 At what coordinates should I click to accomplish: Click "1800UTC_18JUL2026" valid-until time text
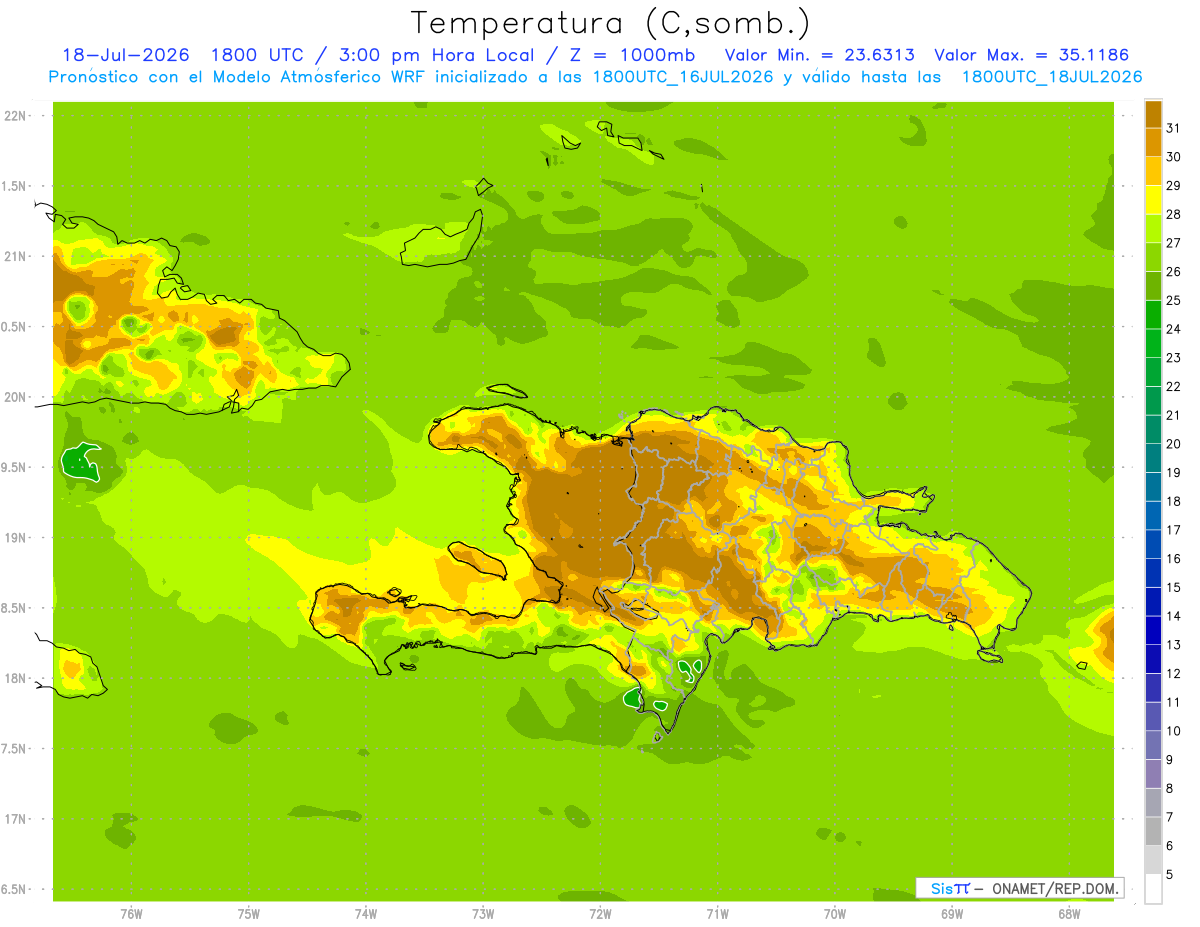(x=1052, y=77)
